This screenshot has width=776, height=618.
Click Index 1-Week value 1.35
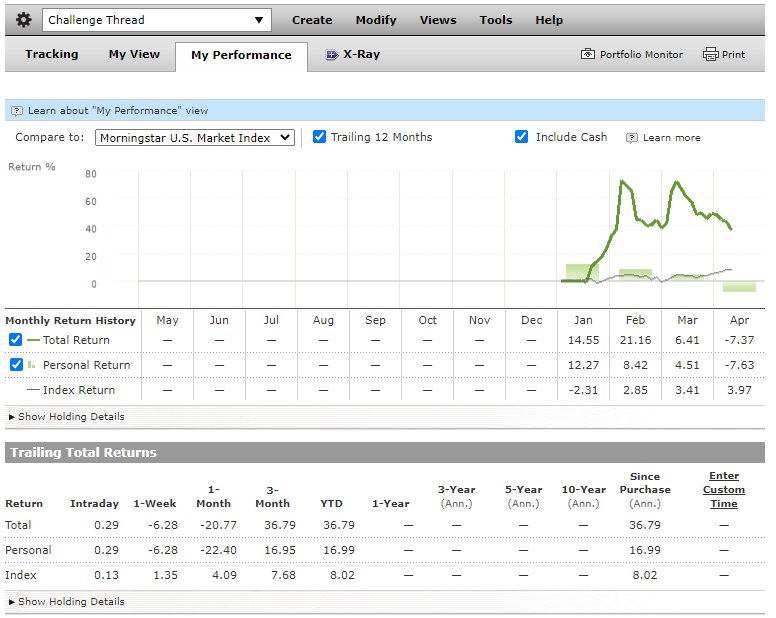[x=165, y=575]
